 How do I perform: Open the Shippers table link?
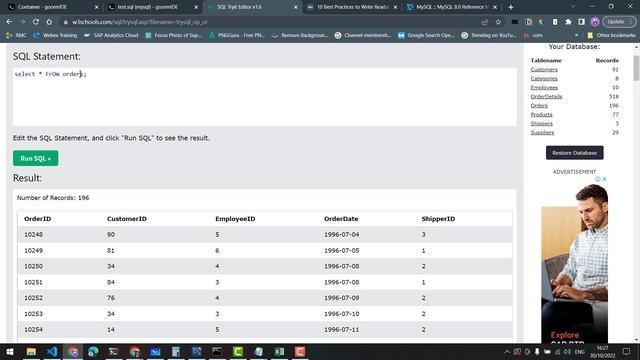[542, 124]
